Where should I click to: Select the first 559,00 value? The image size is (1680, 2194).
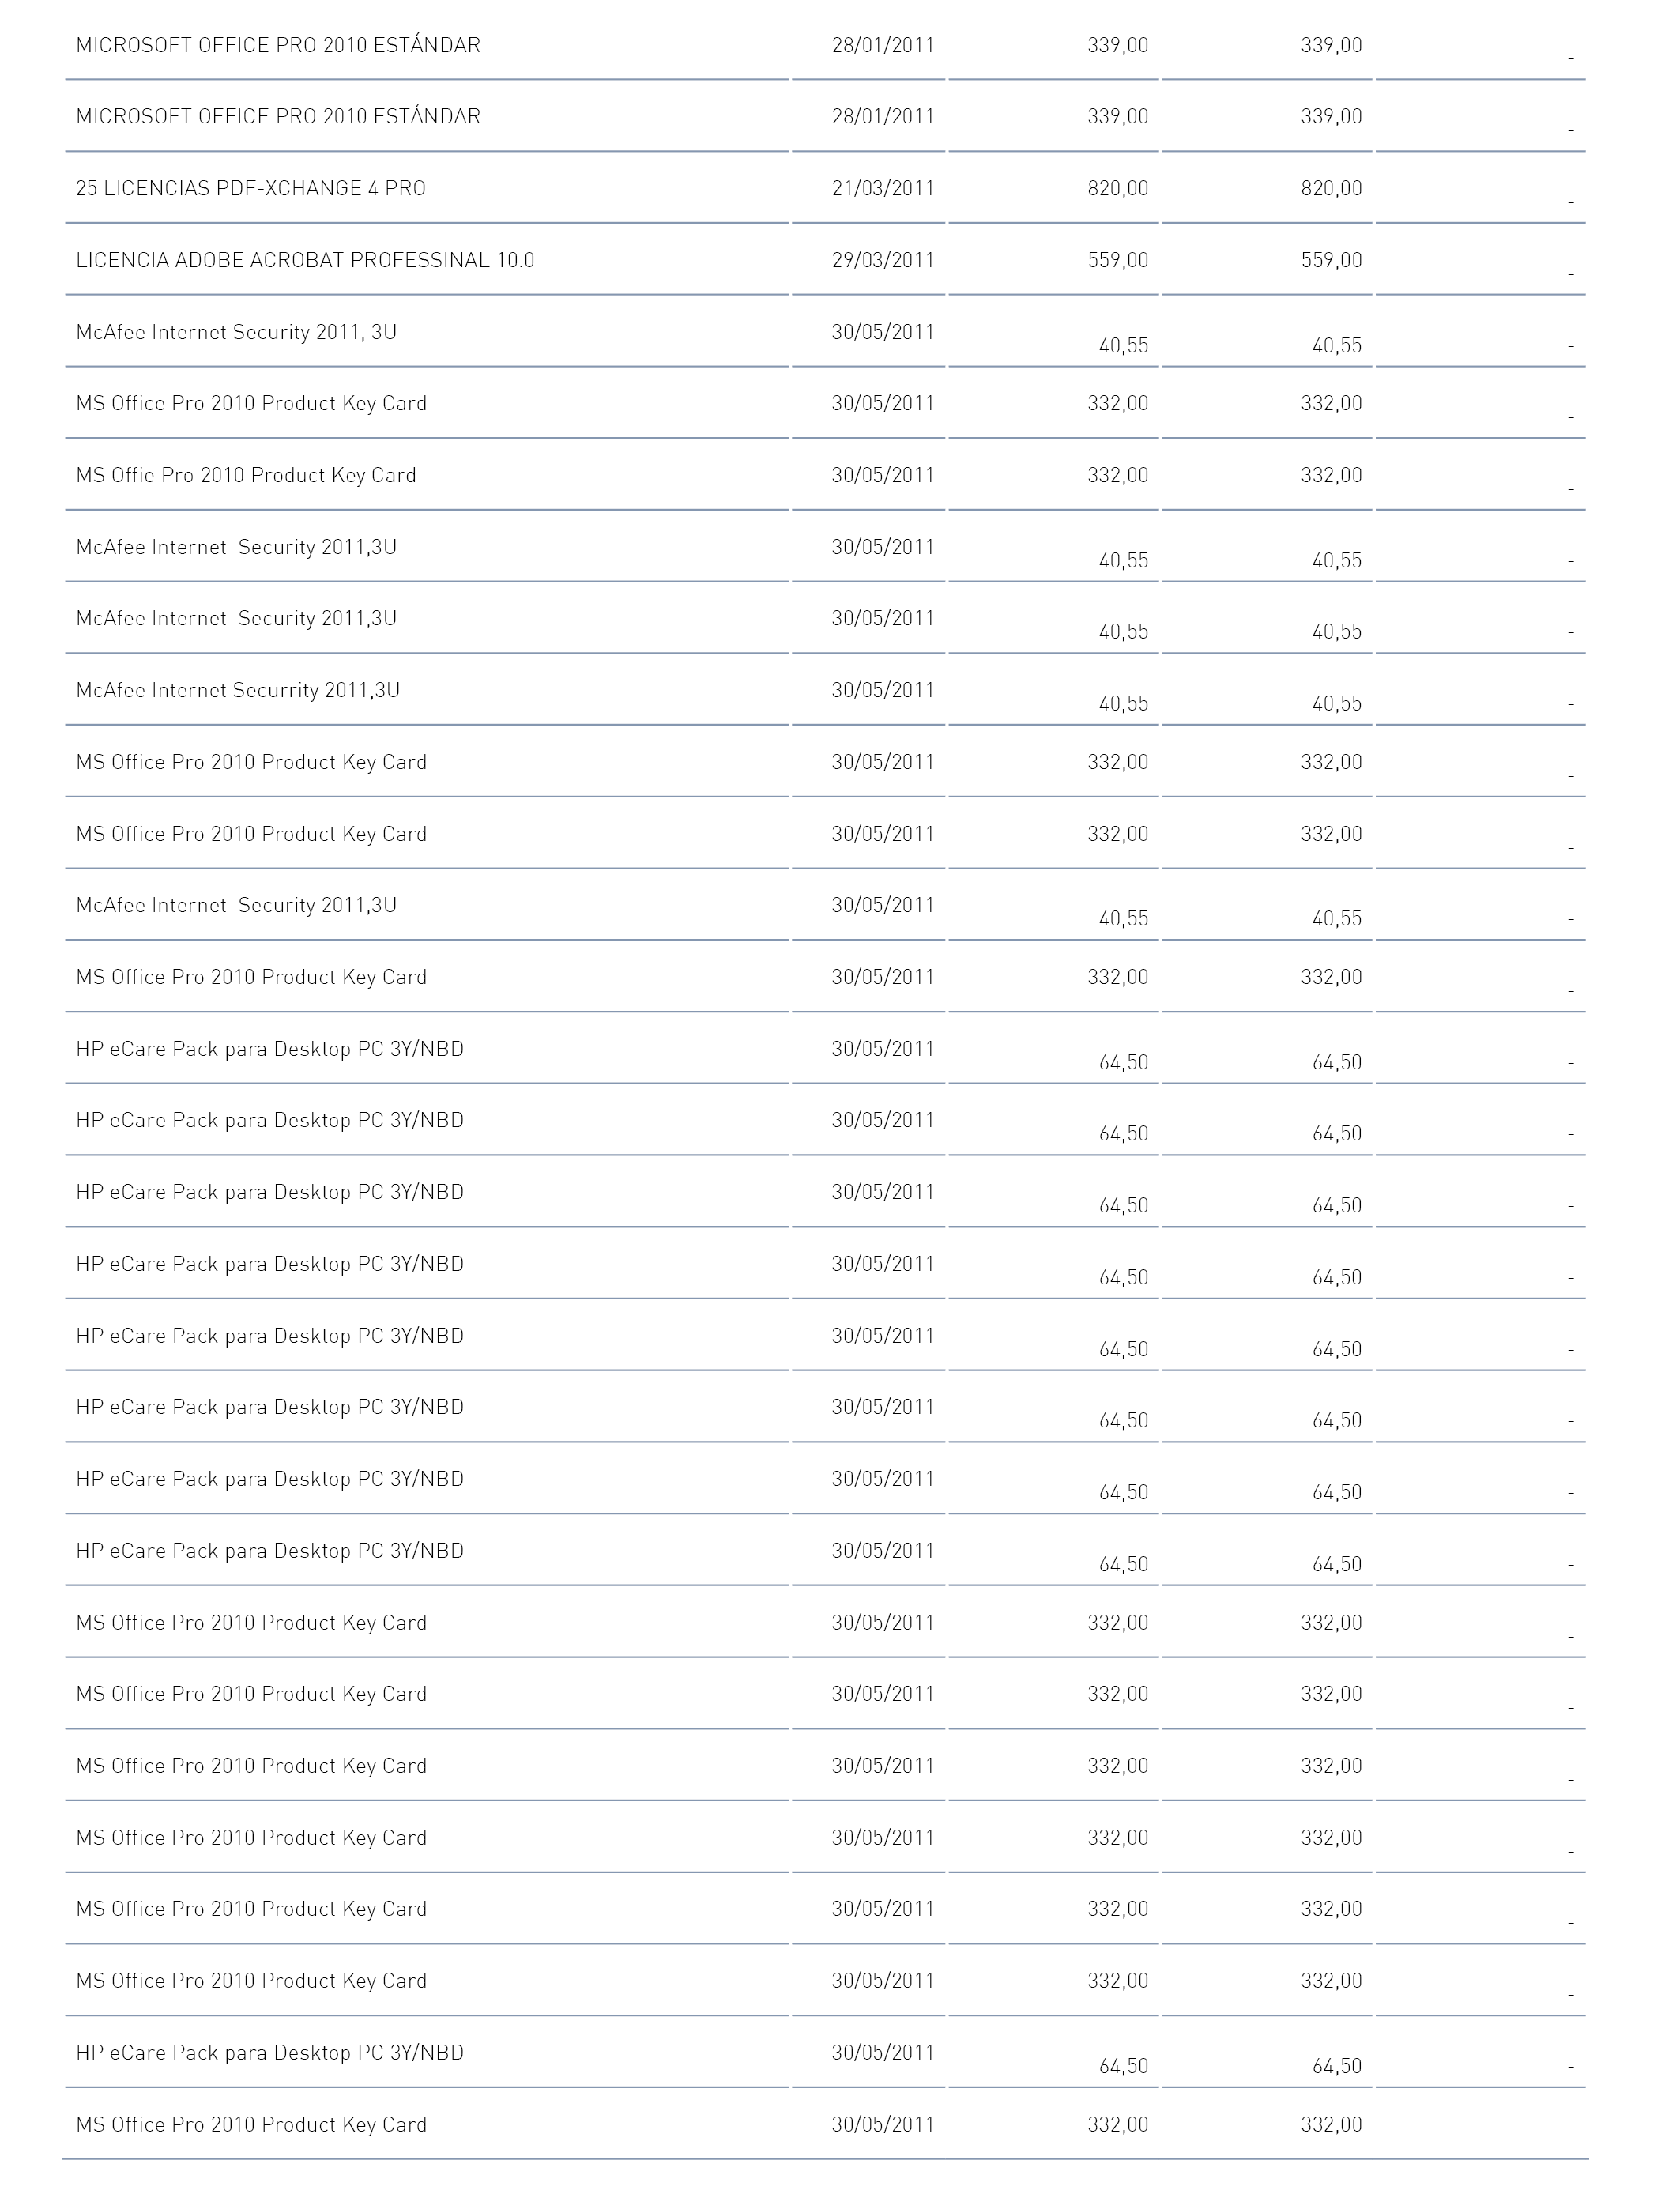[1118, 260]
